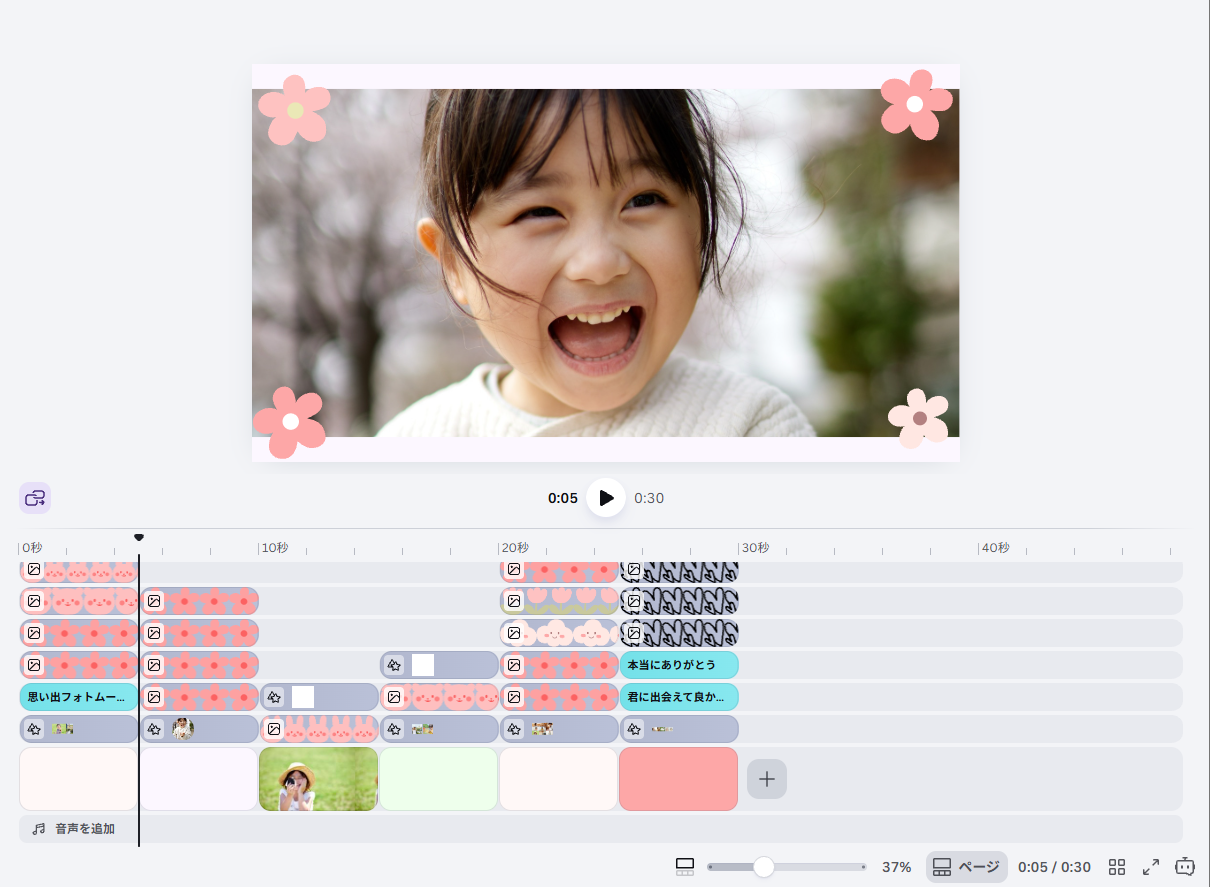1210x887 pixels.
Task: Select flower clip left of 本当にありがとう
Action: click(559, 665)
